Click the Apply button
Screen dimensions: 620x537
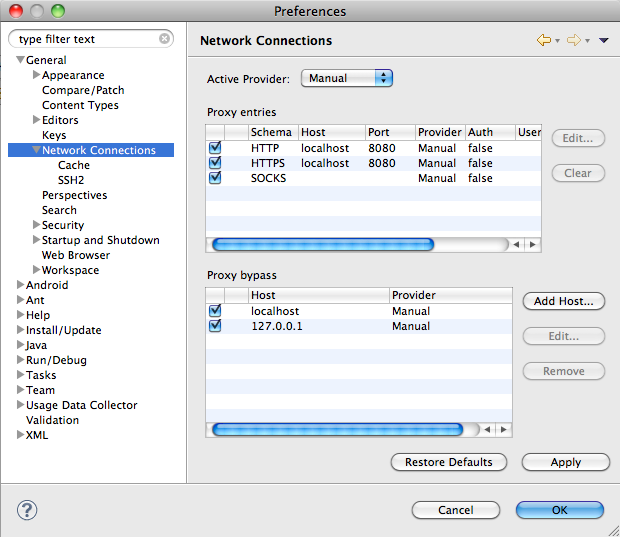coord(566,462)
